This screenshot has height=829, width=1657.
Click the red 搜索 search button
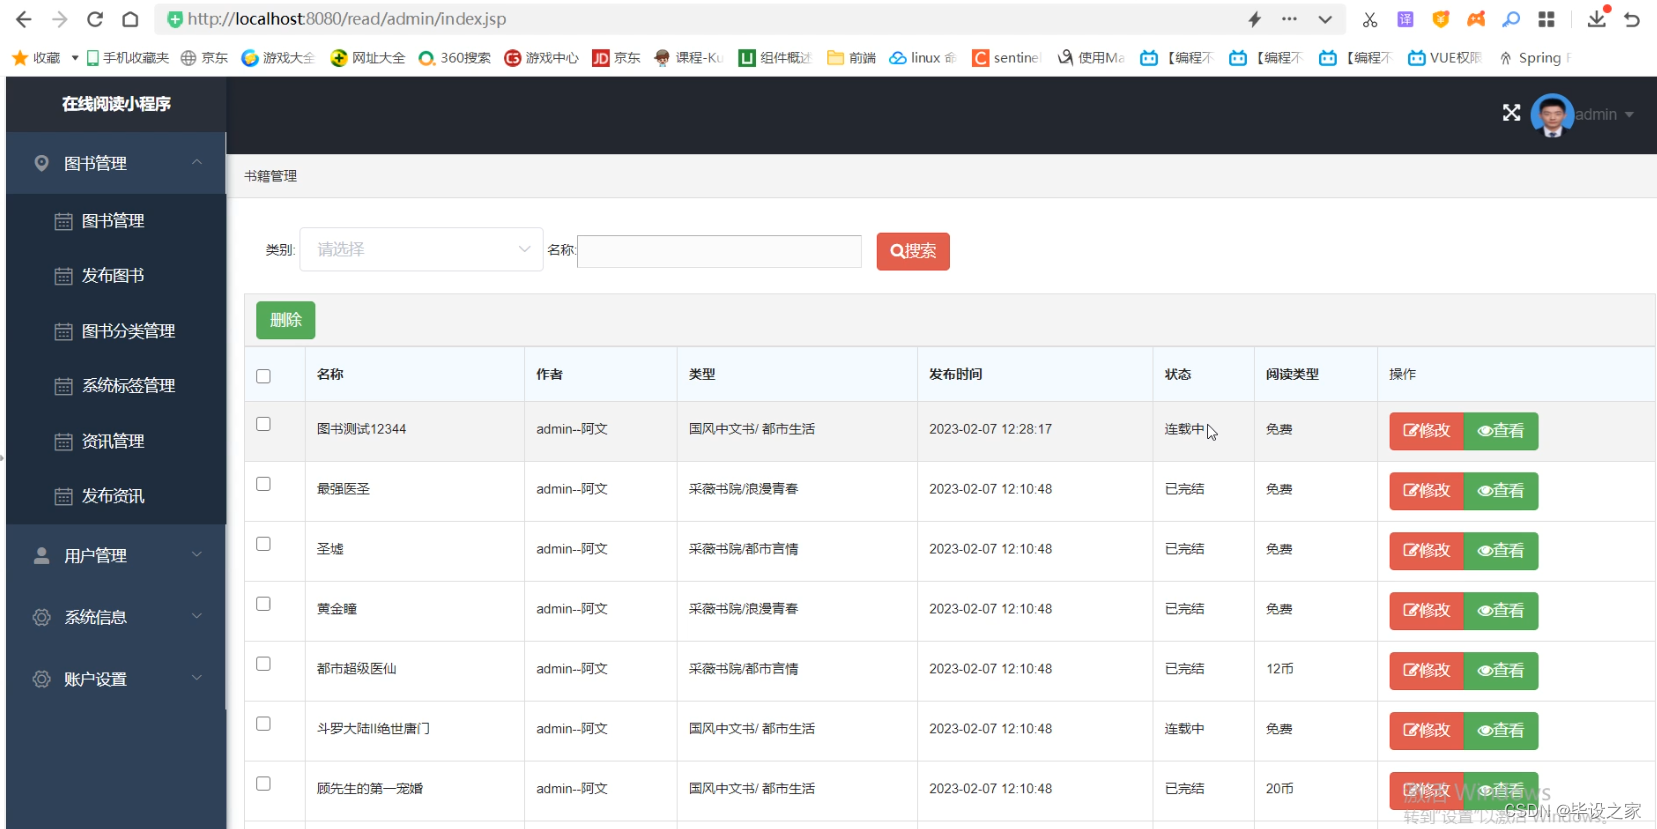click(913, 251)
